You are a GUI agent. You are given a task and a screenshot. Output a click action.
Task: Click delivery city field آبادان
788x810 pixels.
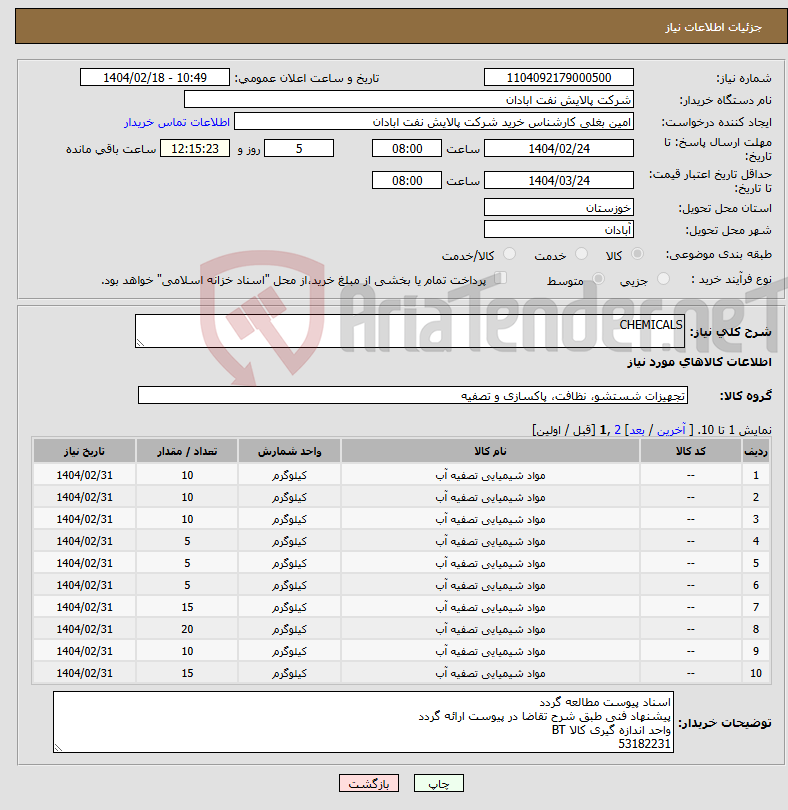(x=559, y=229)
